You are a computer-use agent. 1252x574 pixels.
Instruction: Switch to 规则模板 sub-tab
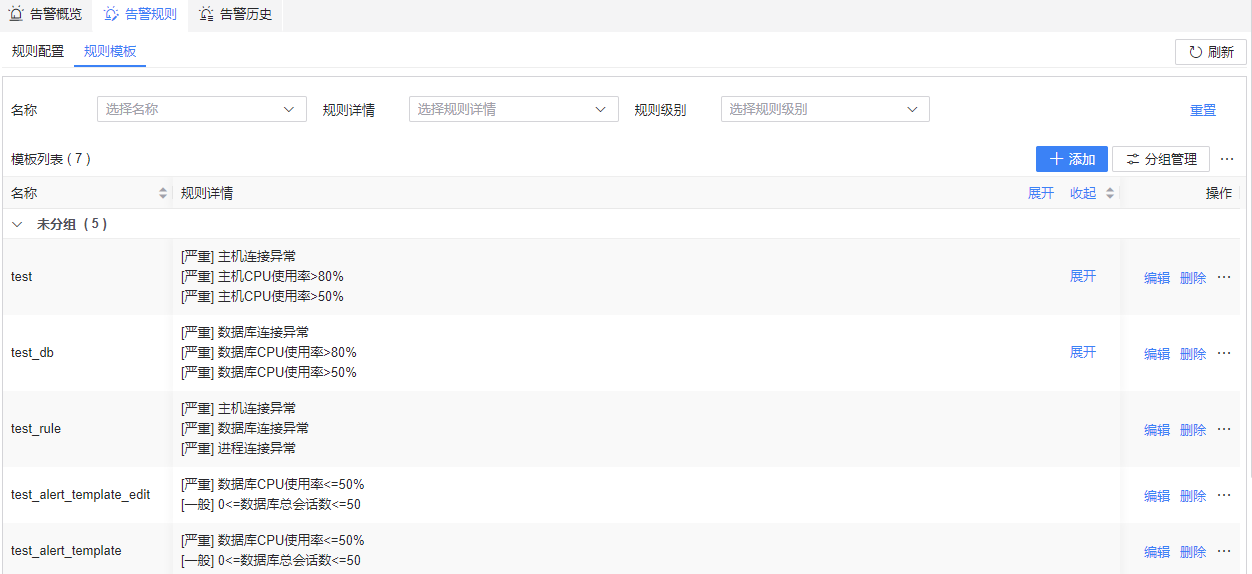click(x=110, y=51)
